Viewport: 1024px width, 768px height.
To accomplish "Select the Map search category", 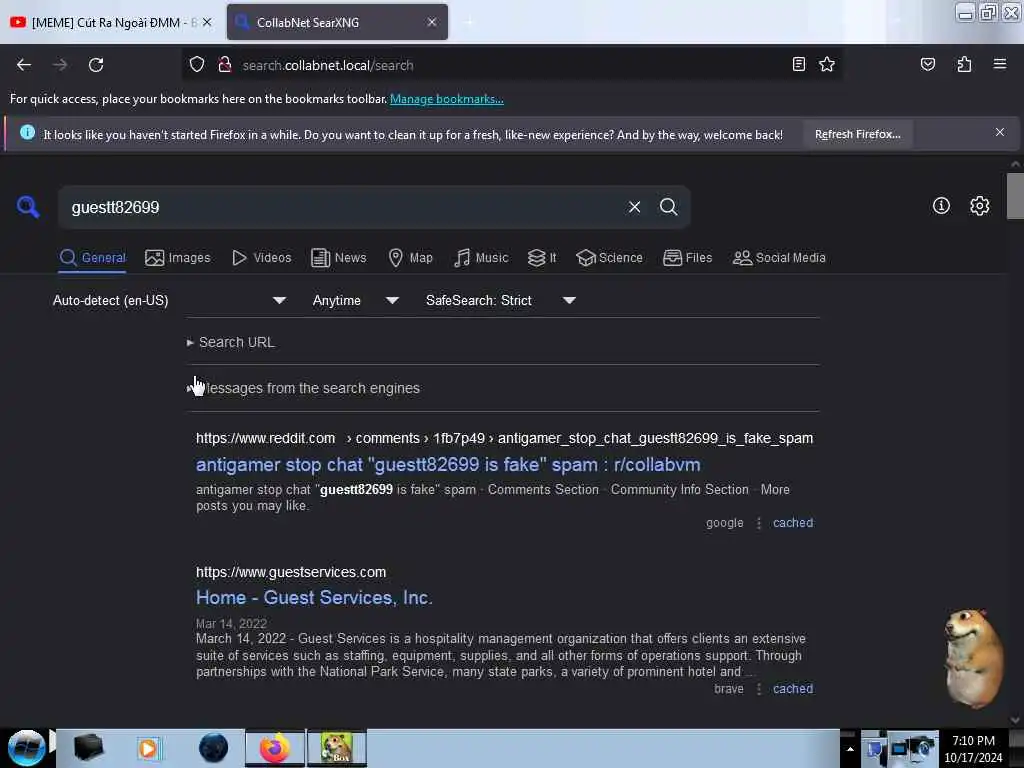I will tap(410, 258).
